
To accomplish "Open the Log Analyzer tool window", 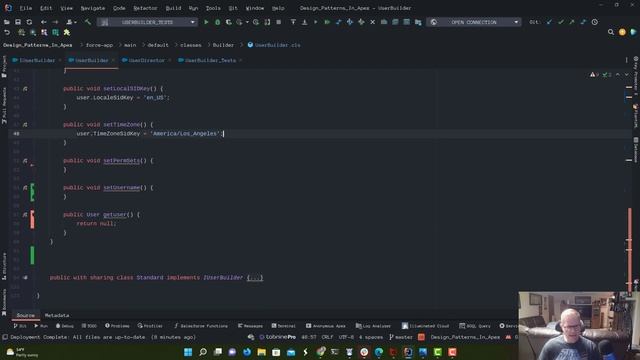I will point(373,326).
